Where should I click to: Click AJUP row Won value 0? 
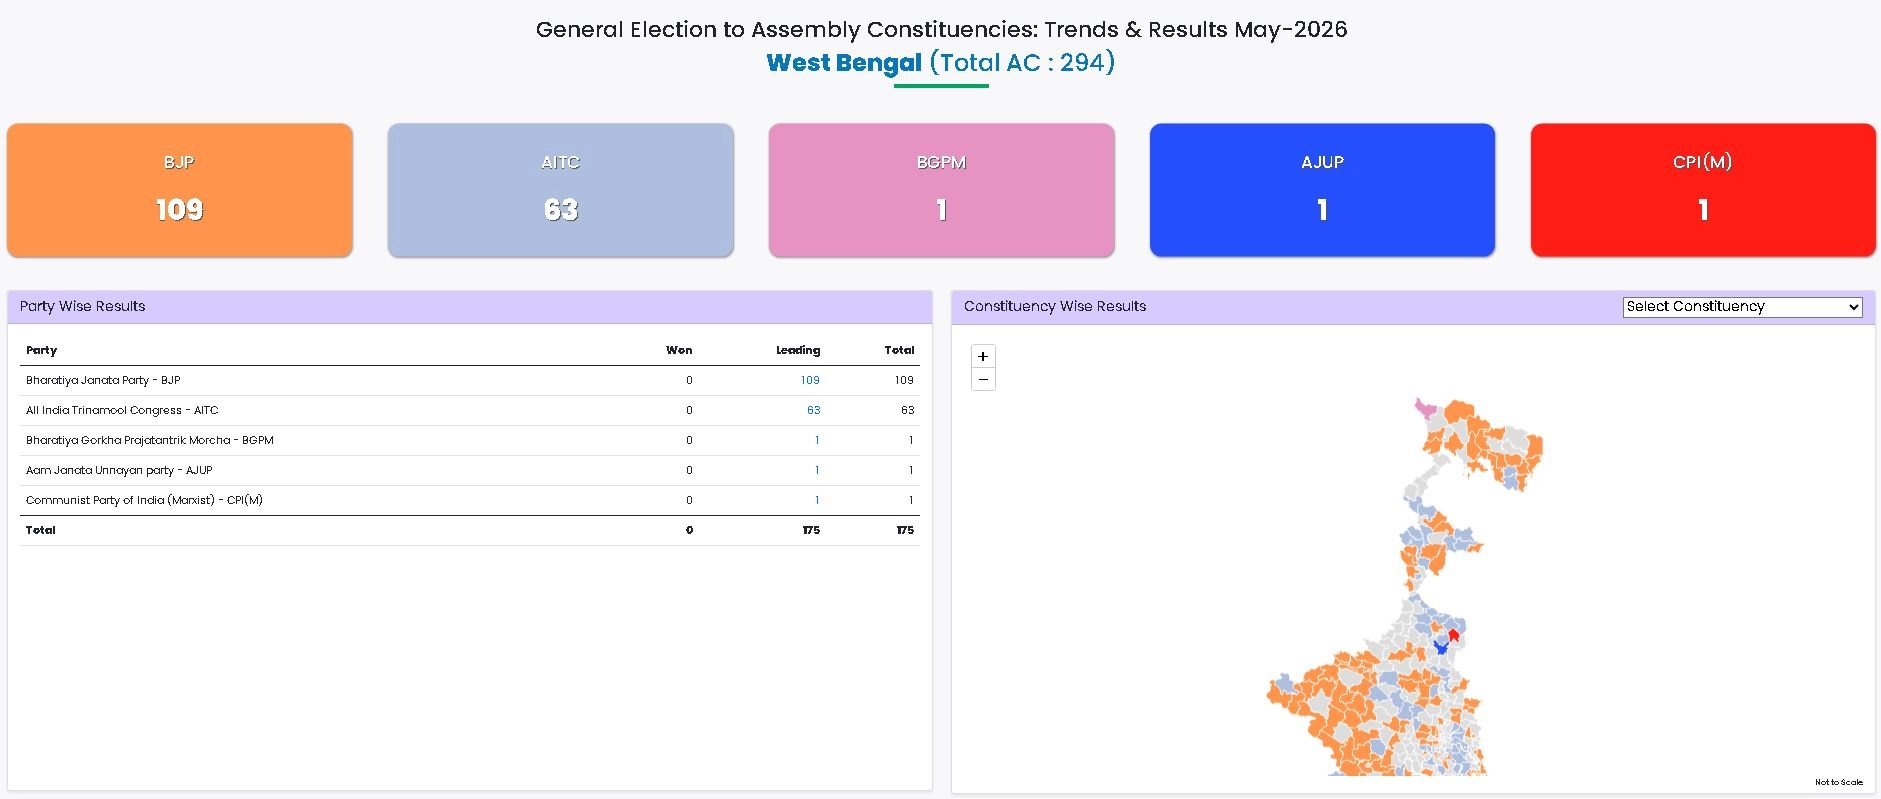click(x=689, y=470)
